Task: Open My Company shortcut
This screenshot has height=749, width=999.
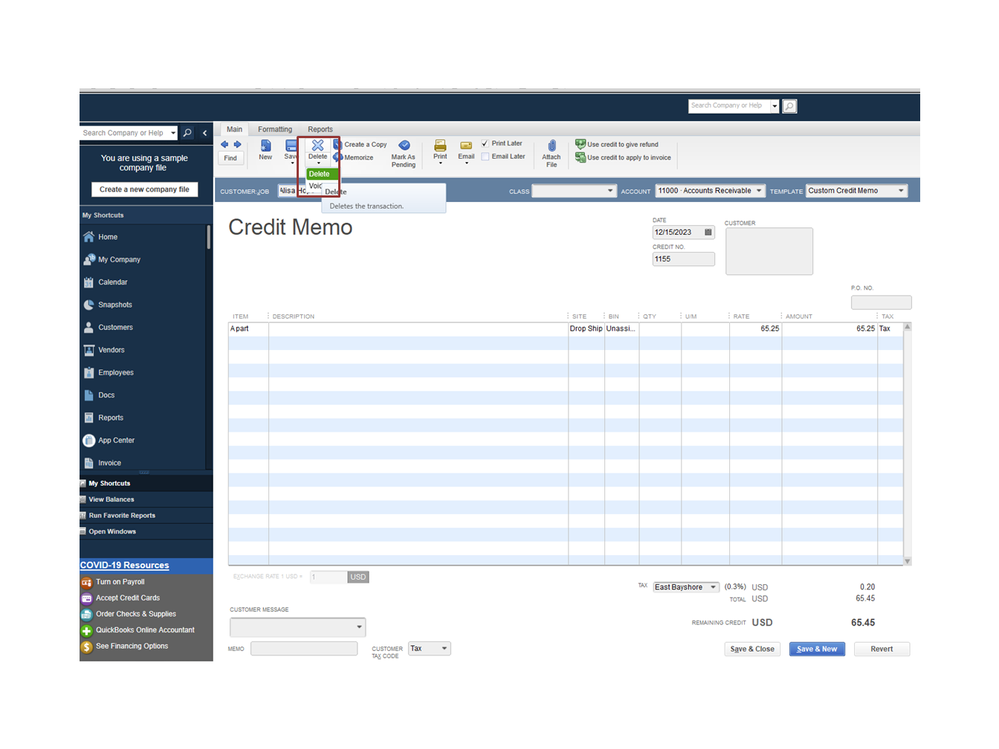Action: 112,259
